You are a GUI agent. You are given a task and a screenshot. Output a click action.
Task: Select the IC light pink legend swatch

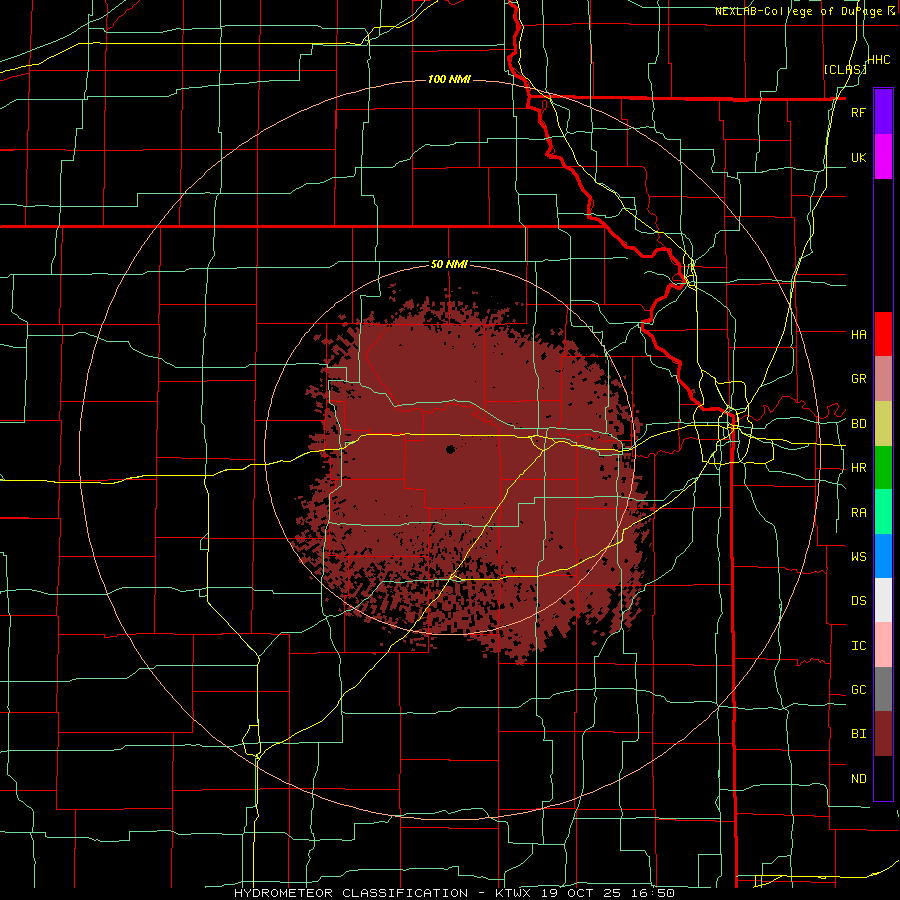pyautogui.click(x=883, y=645)
